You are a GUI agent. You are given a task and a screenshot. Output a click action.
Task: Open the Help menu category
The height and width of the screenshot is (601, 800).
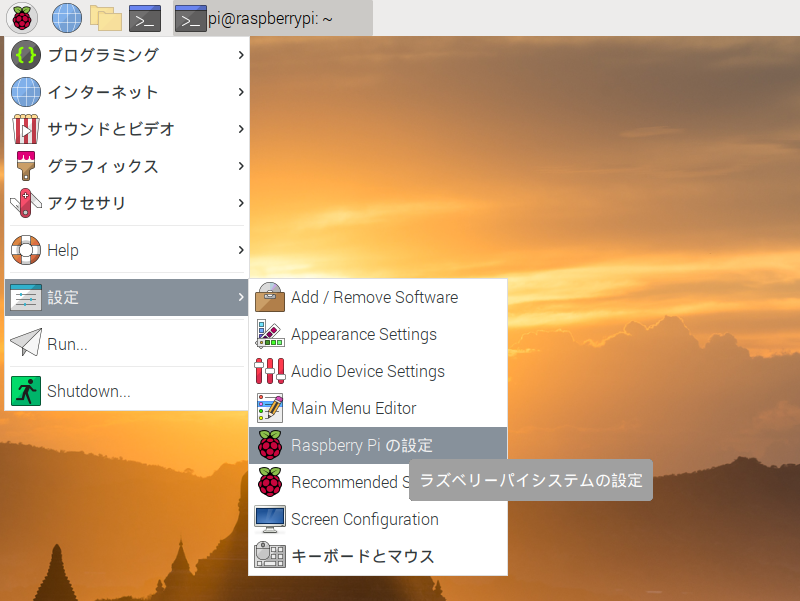pyautogui.click(x=127, y=250)
